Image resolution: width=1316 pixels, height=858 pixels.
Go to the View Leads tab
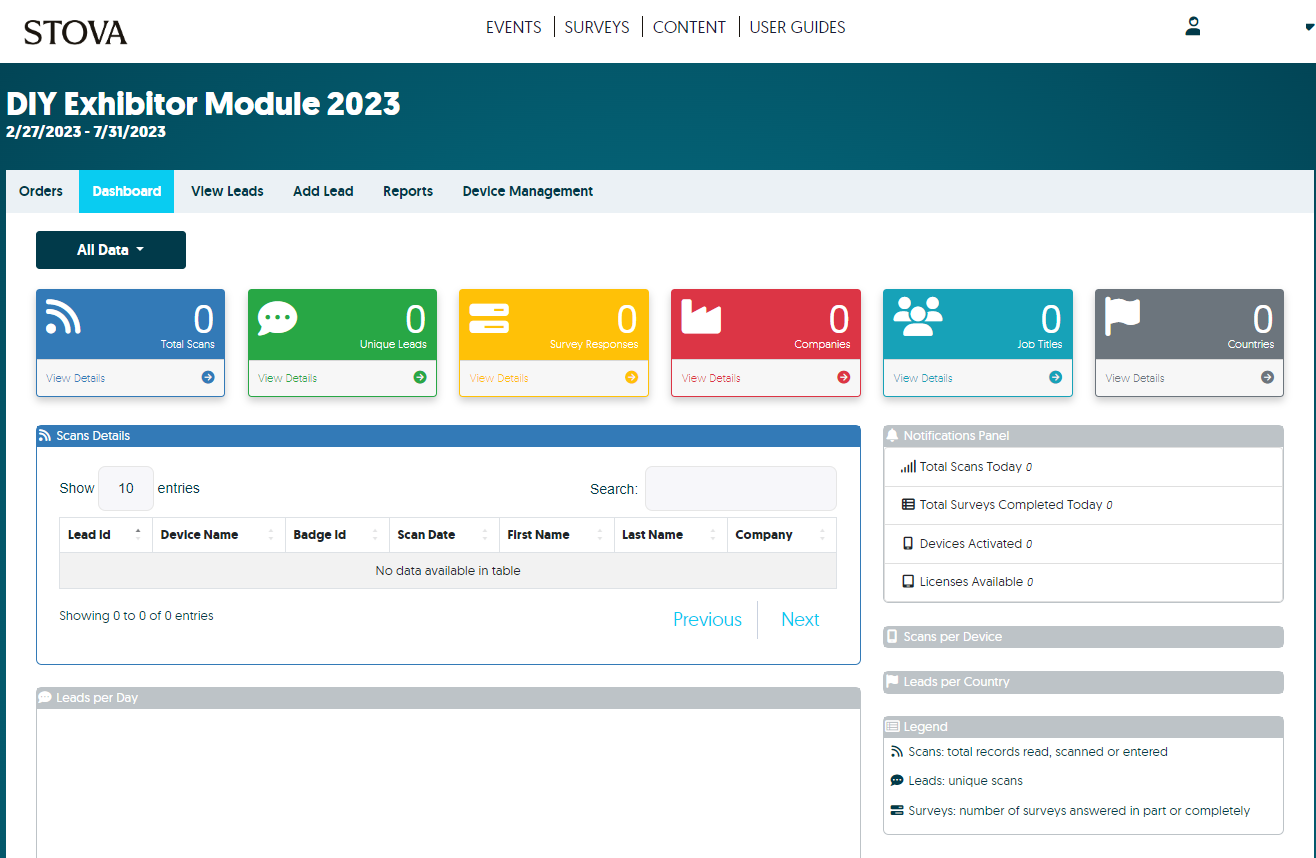(x=227, y=191)
